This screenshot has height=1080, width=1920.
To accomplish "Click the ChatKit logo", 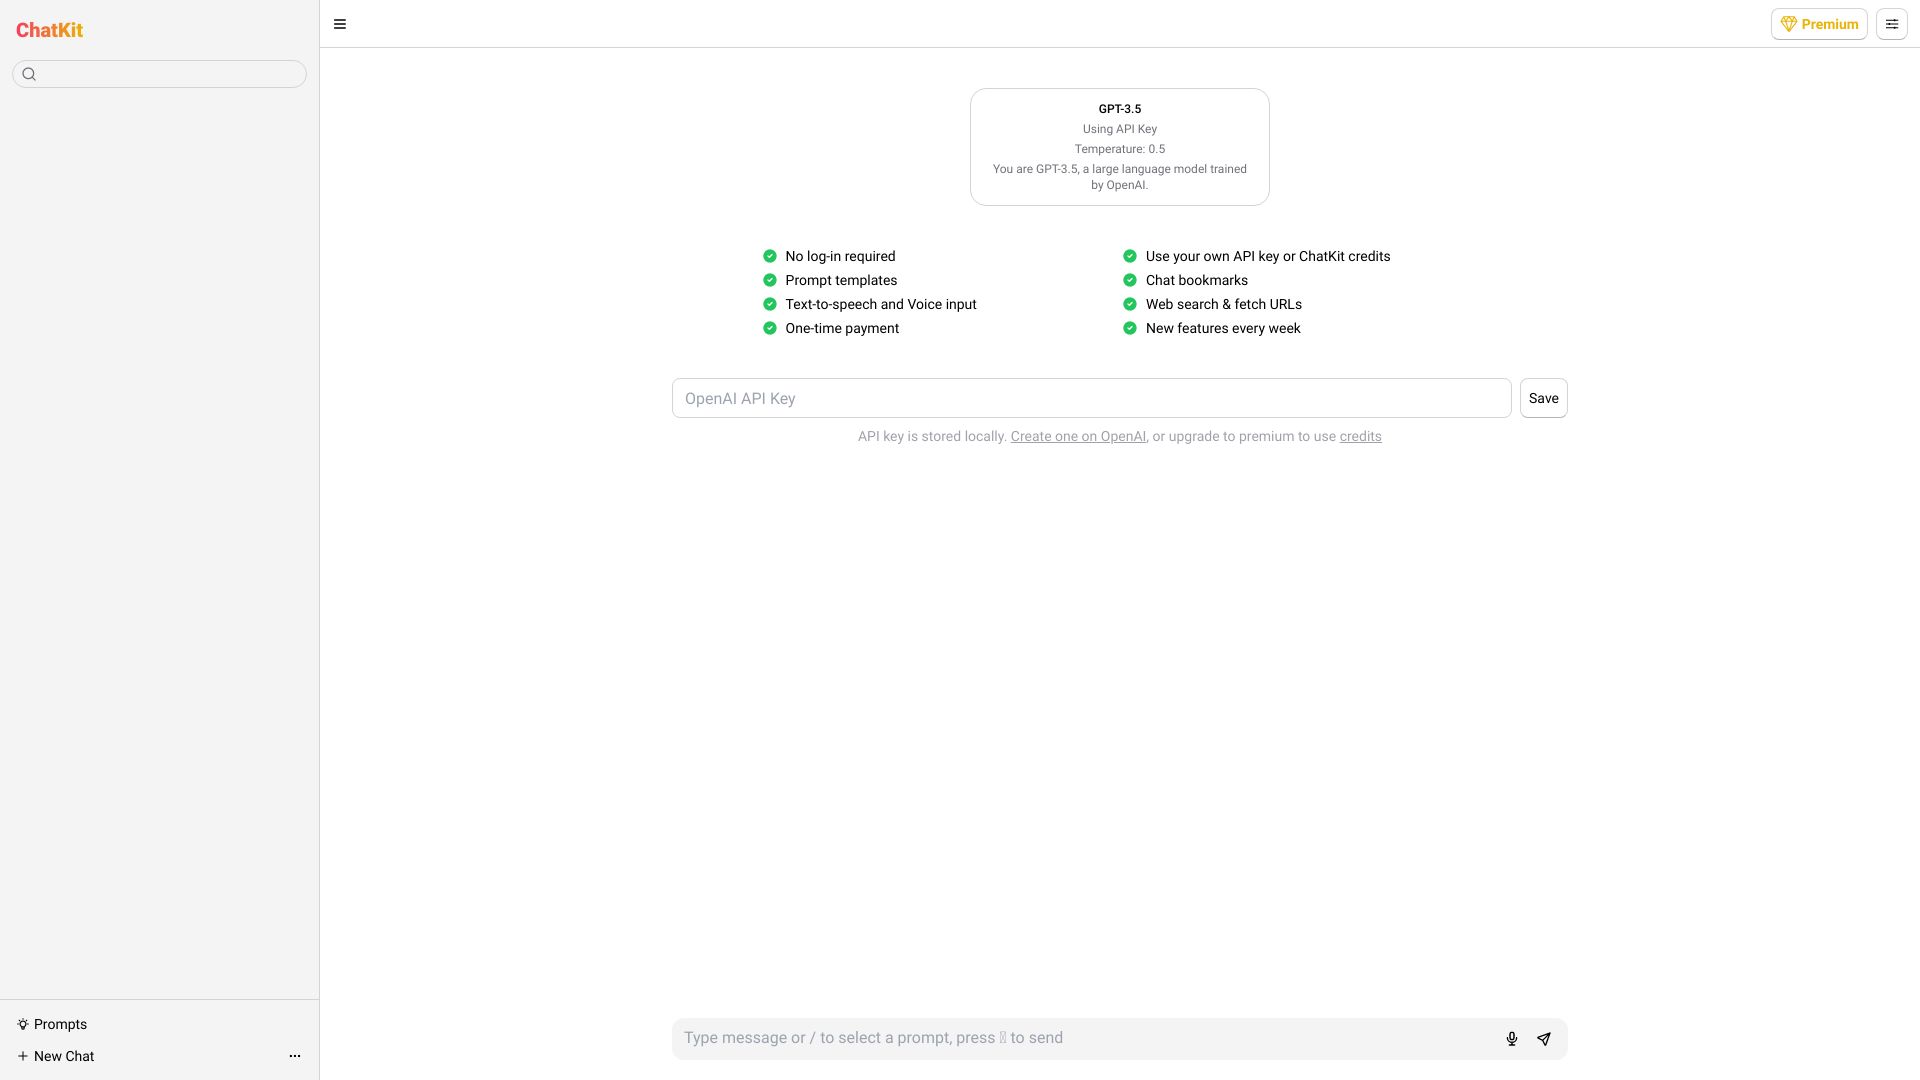I will click(x=49, y=30).
